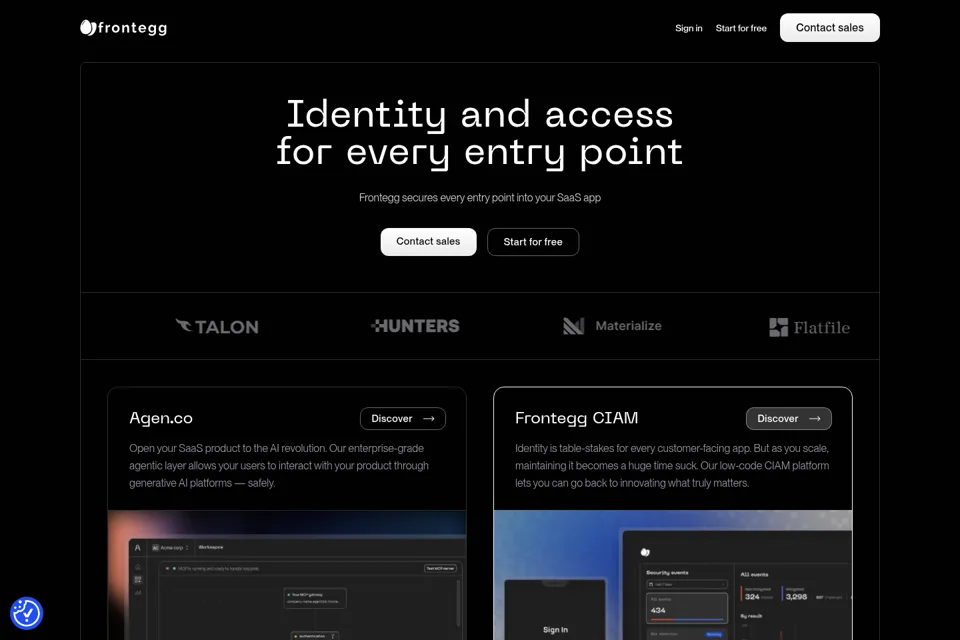960x640 pixels.
Task: Click the 'Frontegg secures every entry point' subtitle
Action: tap(479, 198)
